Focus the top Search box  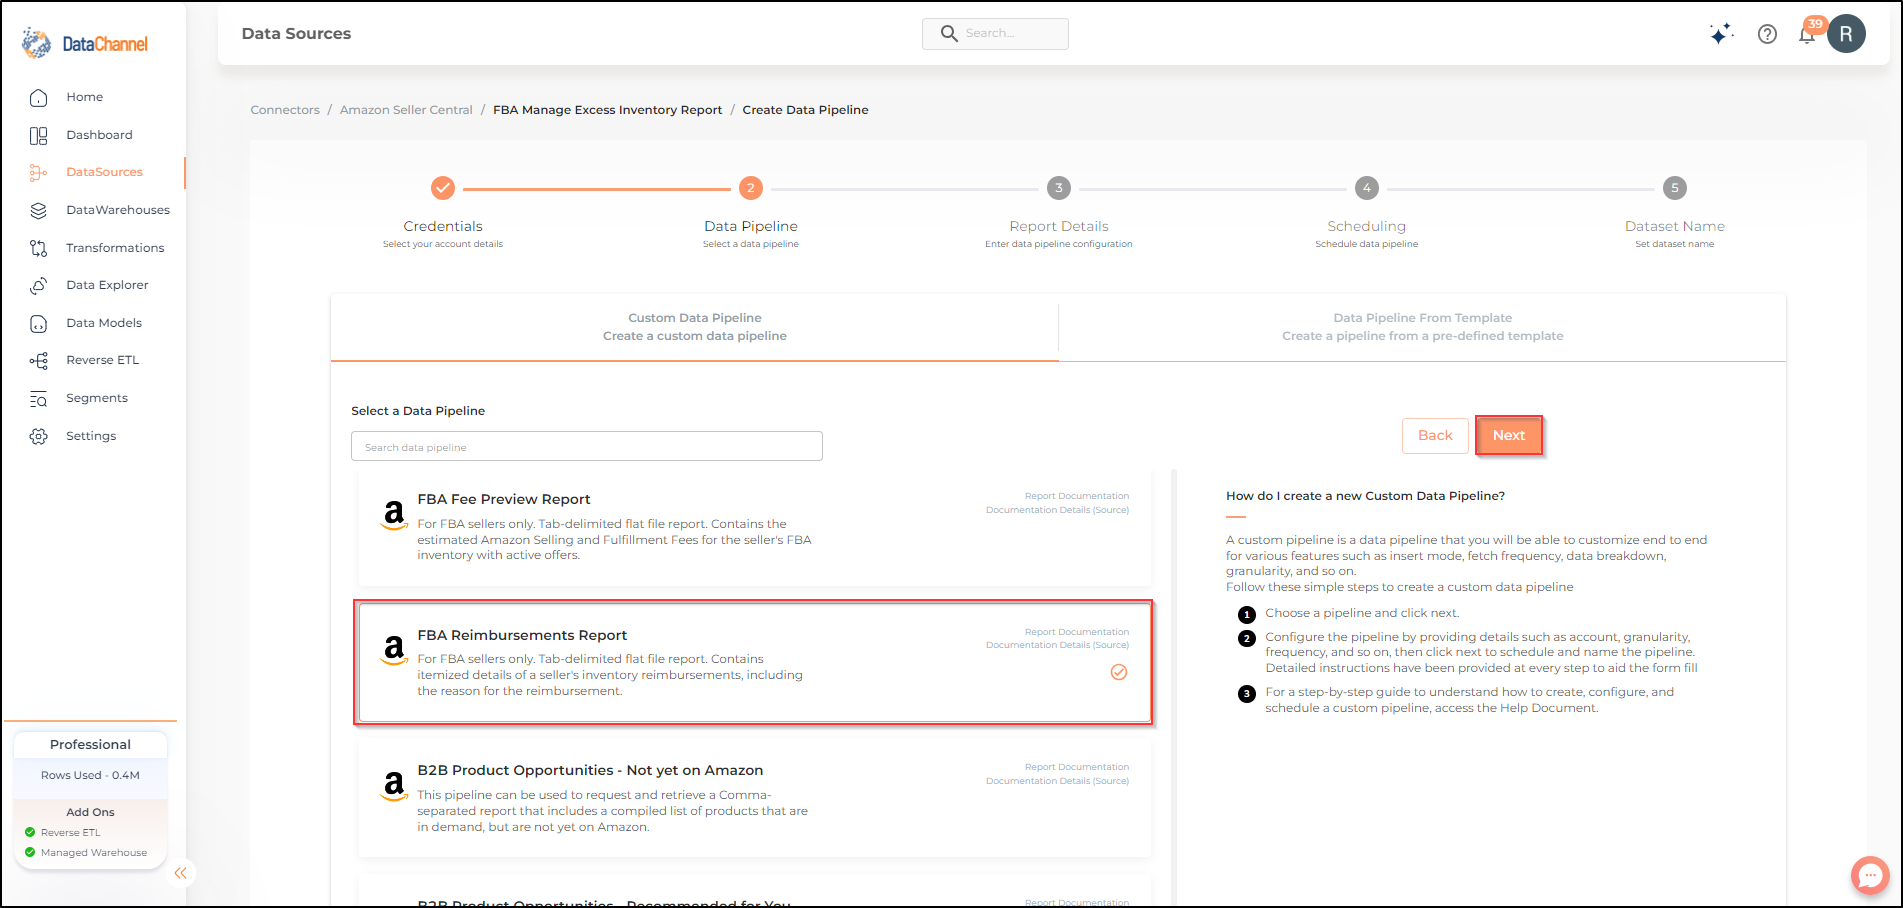(995, 34)
